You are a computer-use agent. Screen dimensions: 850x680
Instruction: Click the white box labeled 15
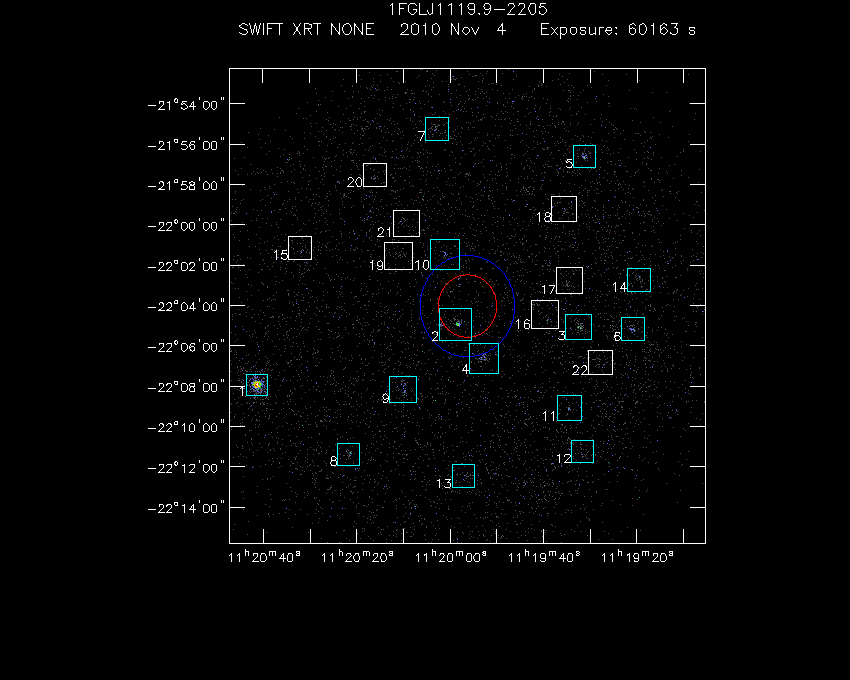point(300,248)
